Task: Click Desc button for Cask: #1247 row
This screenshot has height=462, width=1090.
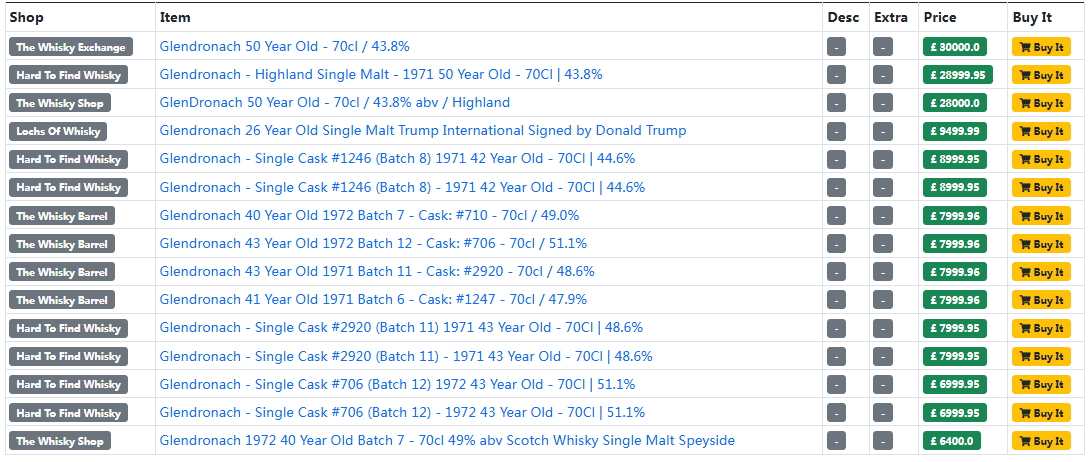Action: click(836, 300)
